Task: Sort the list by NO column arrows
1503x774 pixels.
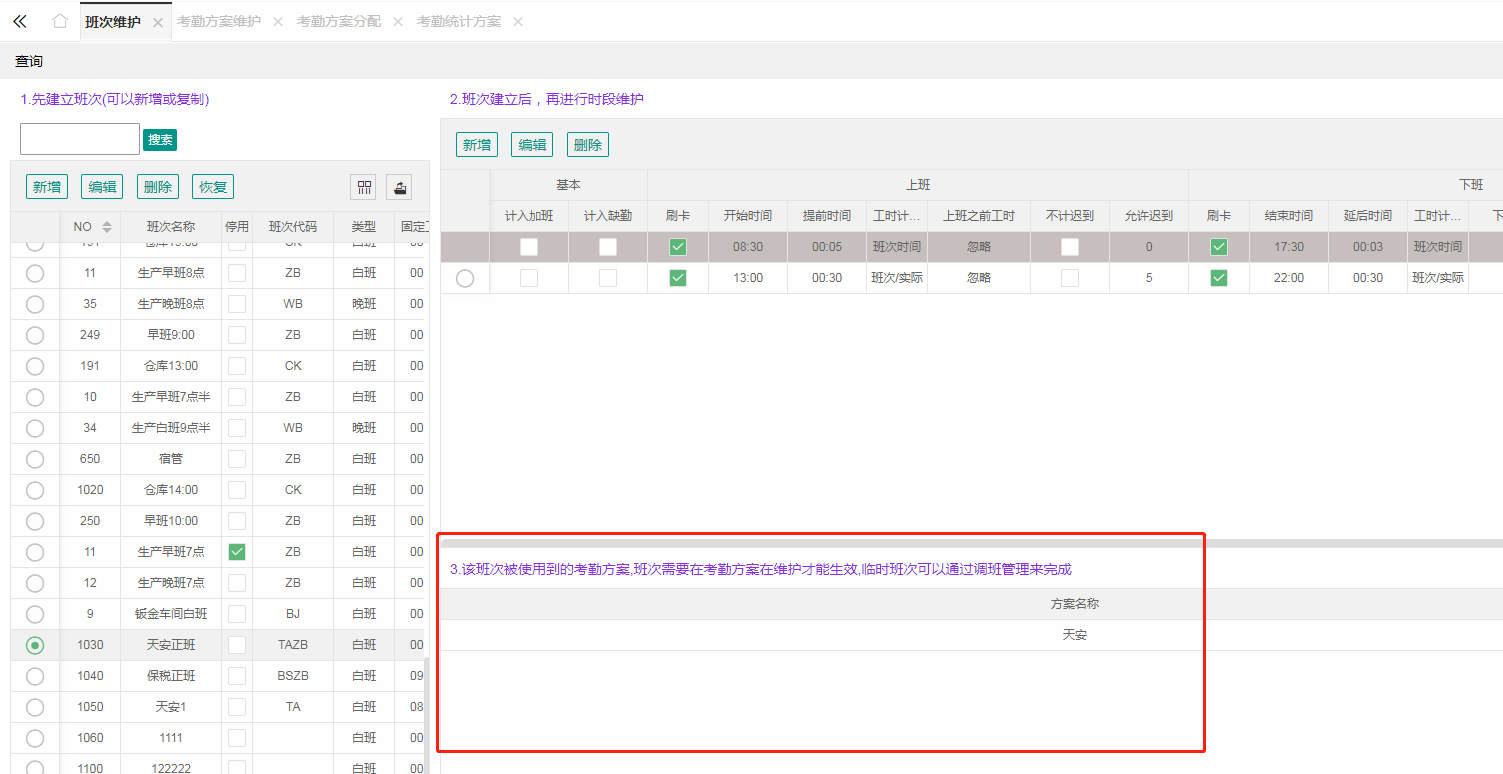Action: (107, 227)
